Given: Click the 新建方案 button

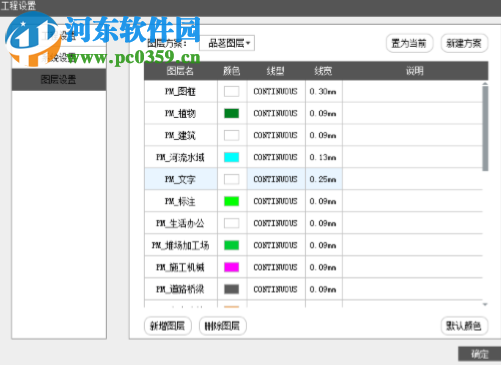Looking at the screenshot, I should tap(464, 43).
